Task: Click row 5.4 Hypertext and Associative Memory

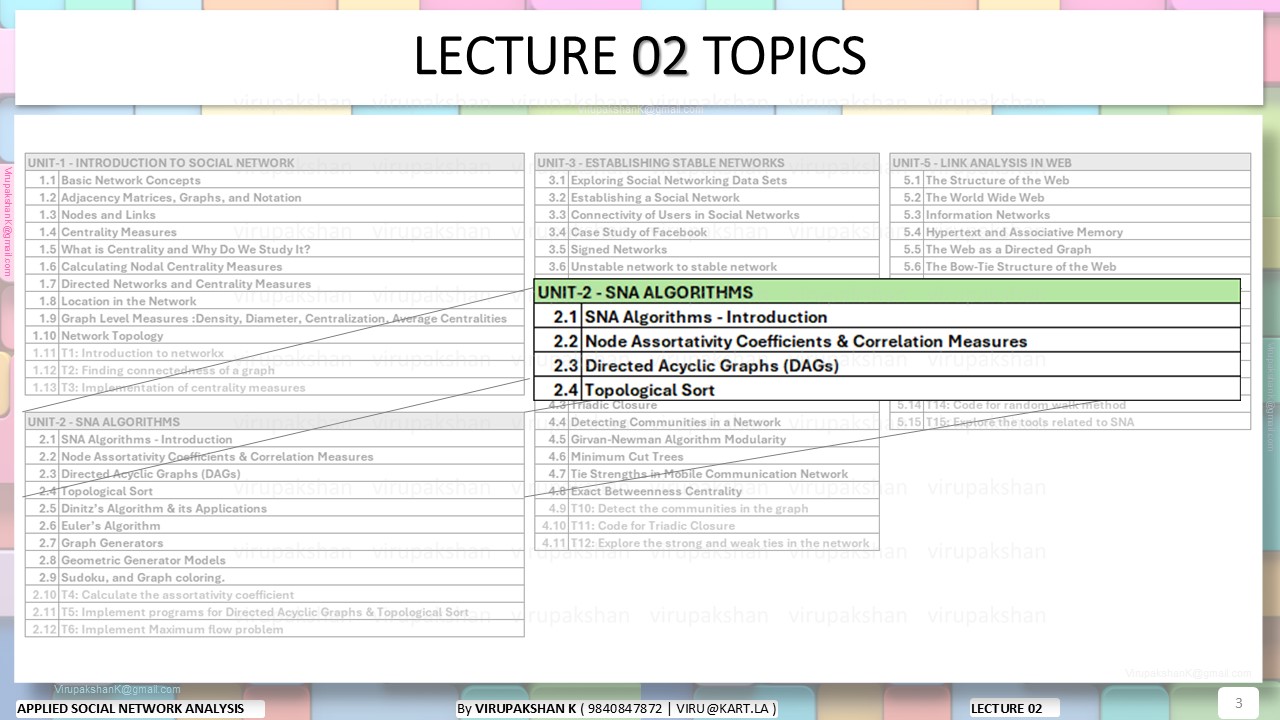Action: click(x=1070, y=232)
